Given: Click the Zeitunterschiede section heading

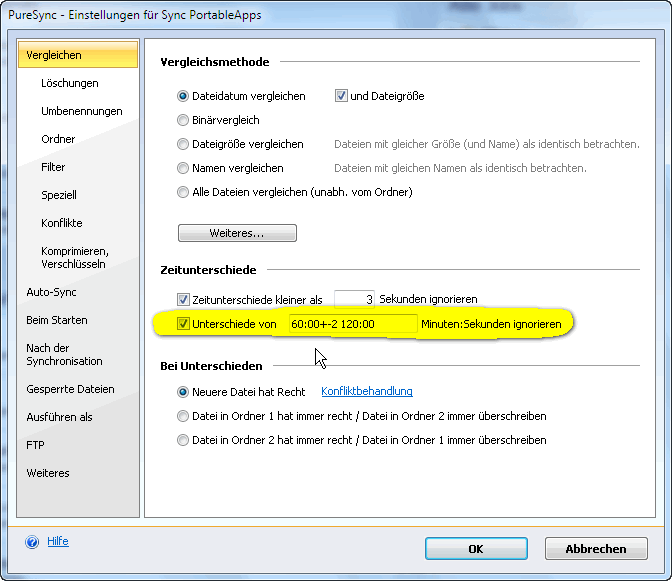Looking at the screenshot, I should 208,270.
